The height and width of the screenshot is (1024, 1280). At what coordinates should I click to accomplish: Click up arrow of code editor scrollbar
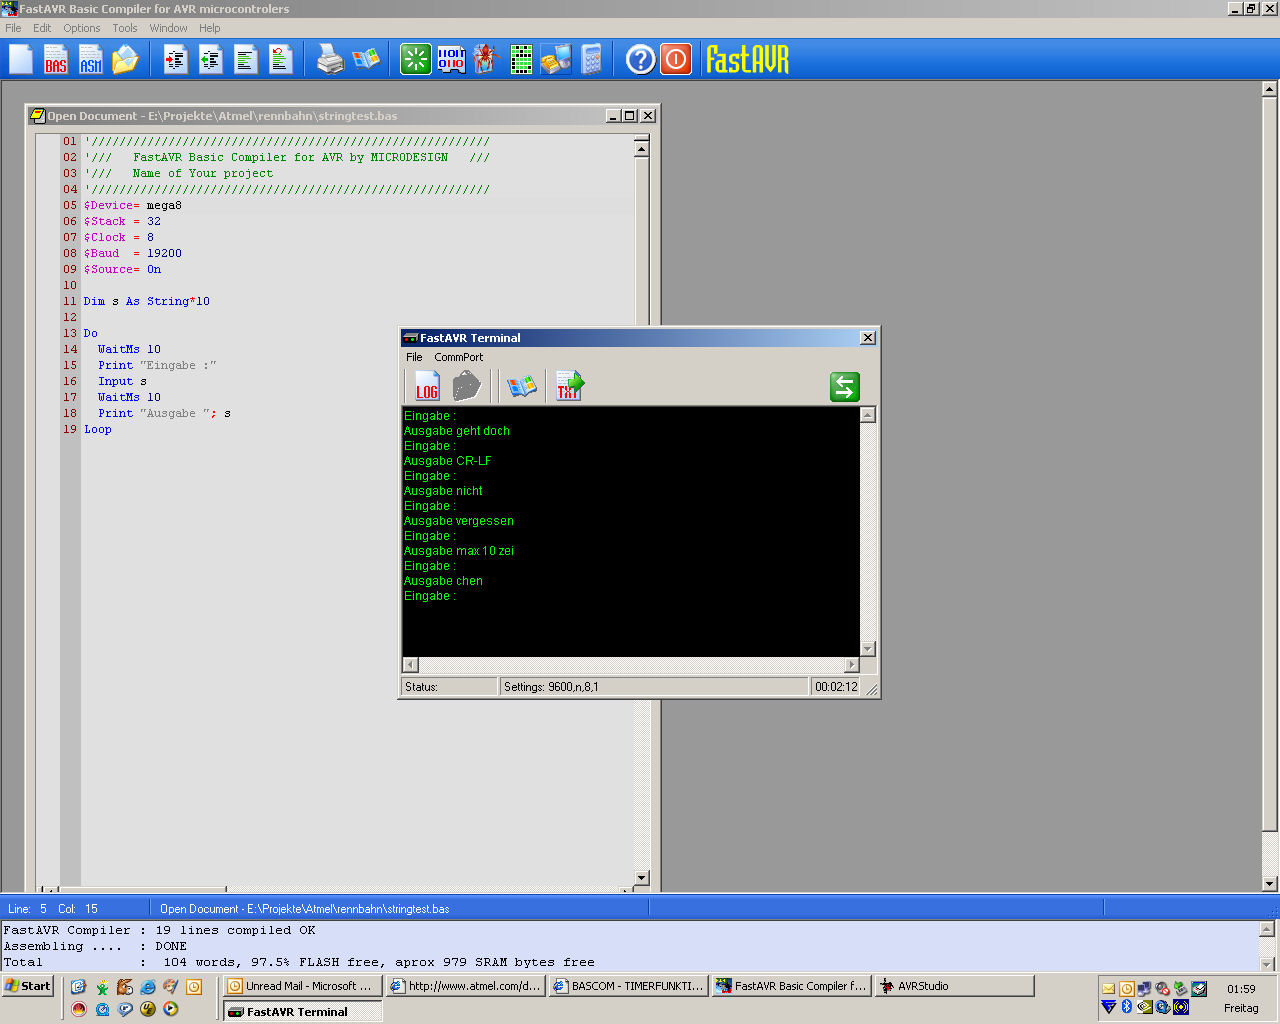[x=642, y=149]
